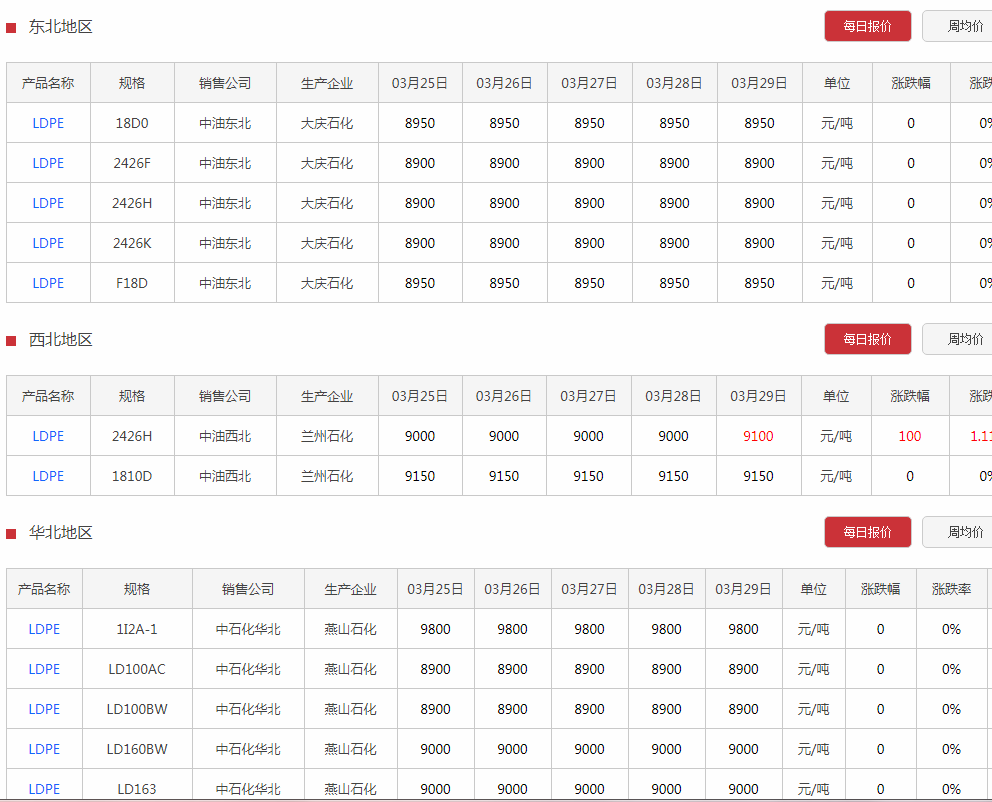Click the 东北地区 section heading
This screenshot has width=992, height=802.
click(61, 27)
